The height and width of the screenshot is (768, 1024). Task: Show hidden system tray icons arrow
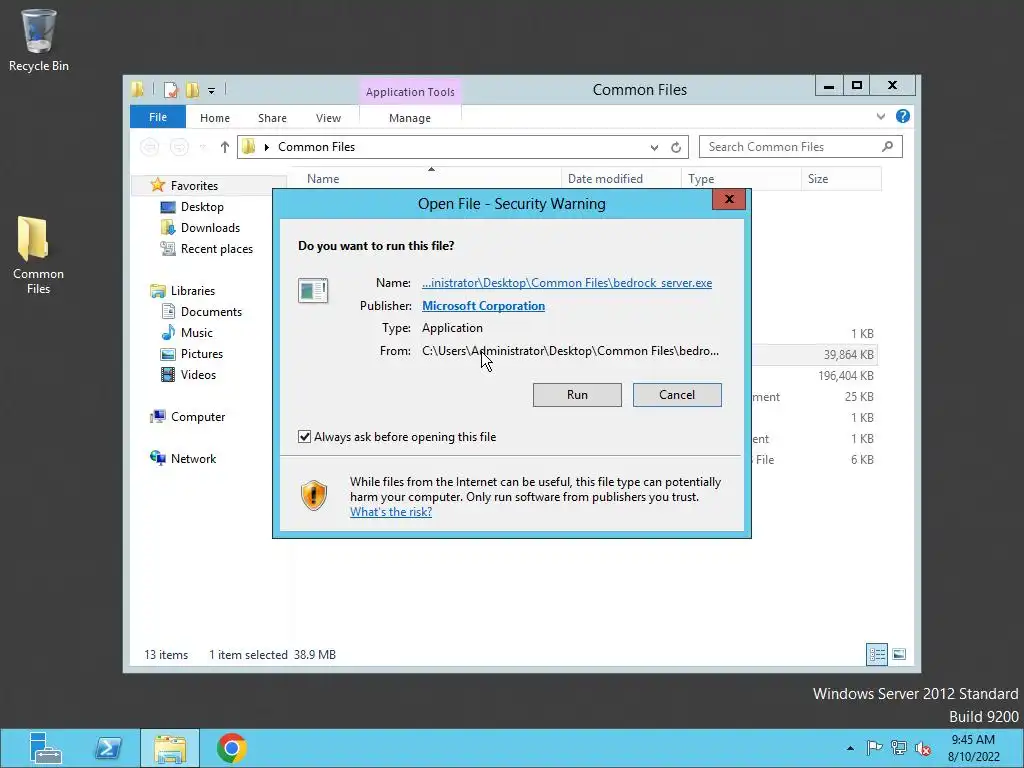coord(850,748)
